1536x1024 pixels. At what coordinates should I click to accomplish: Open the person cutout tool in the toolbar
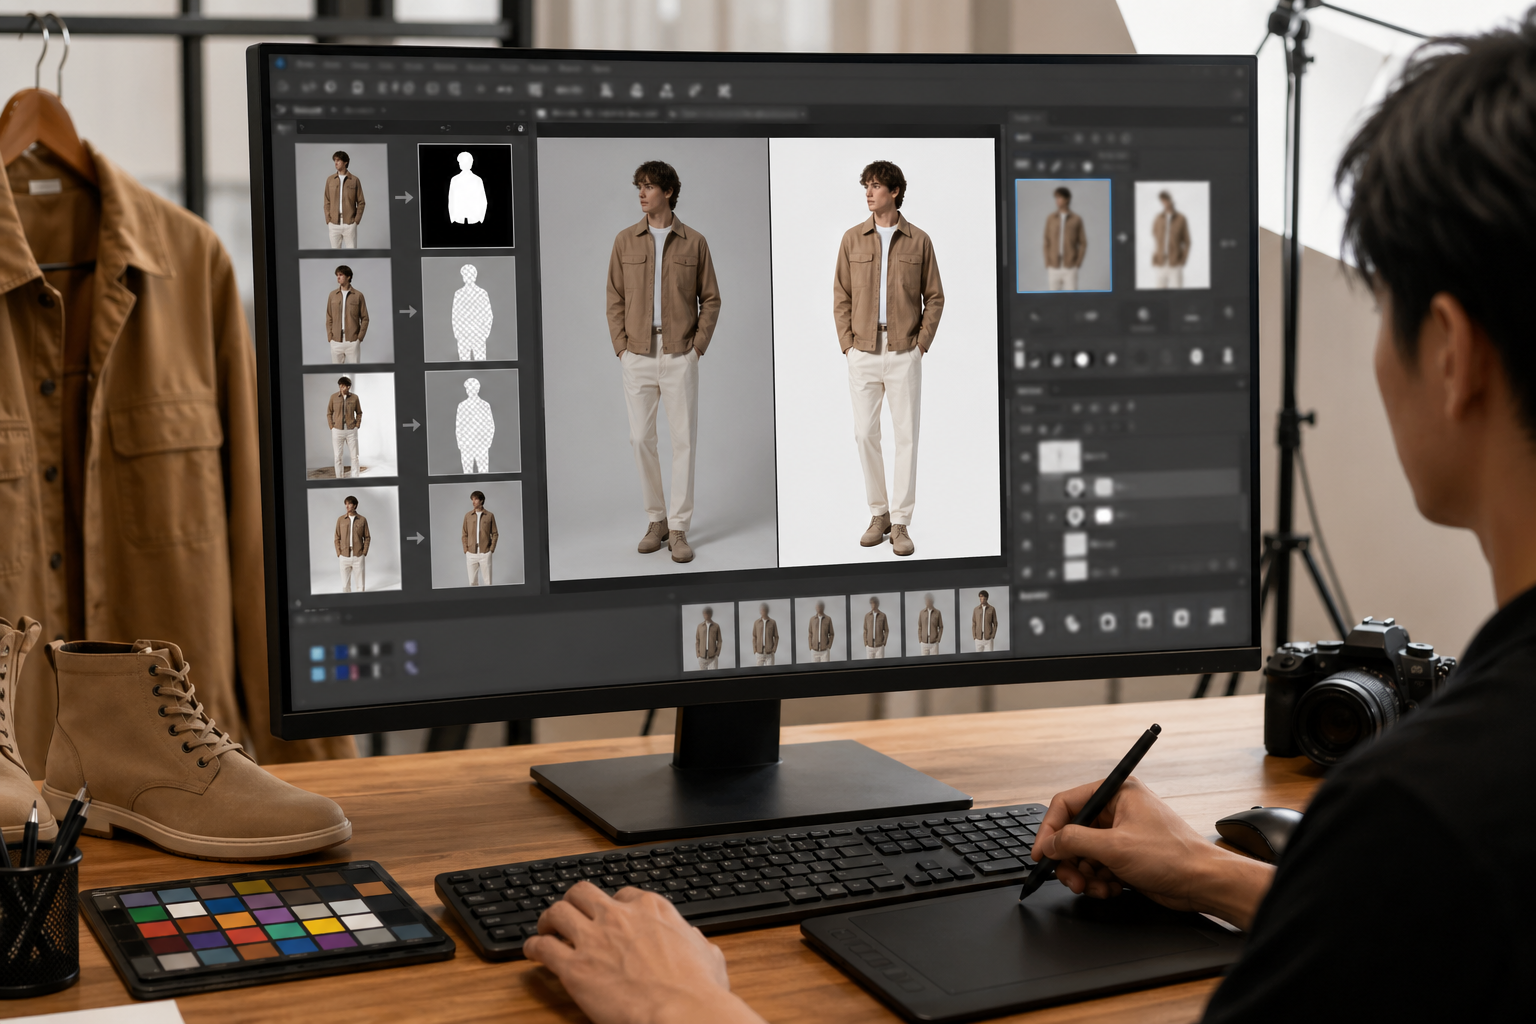[x=636, y=89]
